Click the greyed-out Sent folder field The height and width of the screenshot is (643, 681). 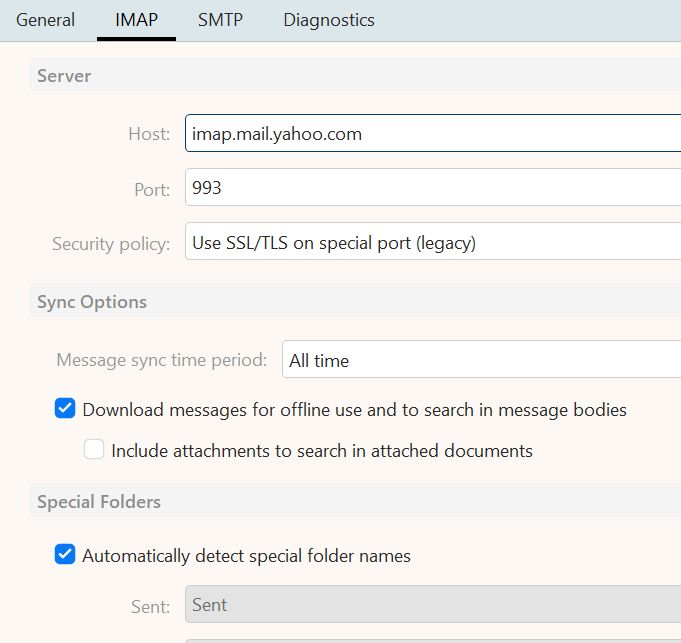[x=432, y=605]
